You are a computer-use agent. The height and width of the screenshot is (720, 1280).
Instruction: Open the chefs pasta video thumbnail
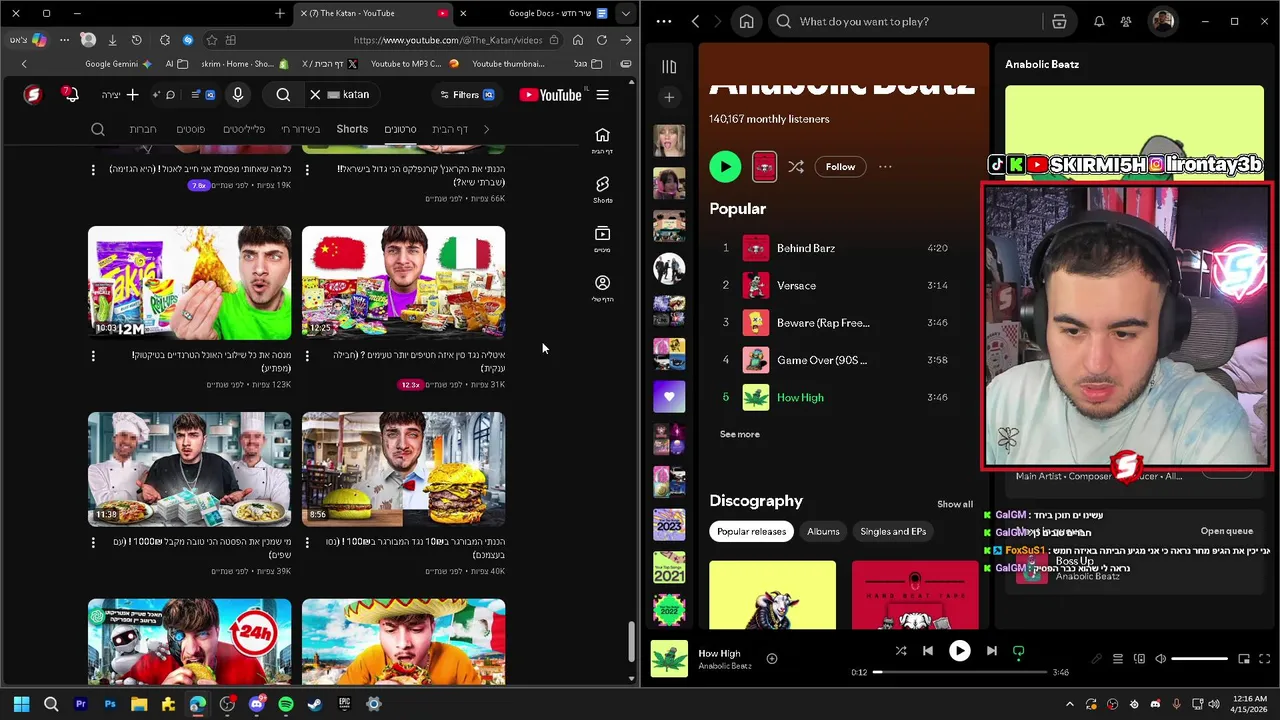click(x=190, y=469)
